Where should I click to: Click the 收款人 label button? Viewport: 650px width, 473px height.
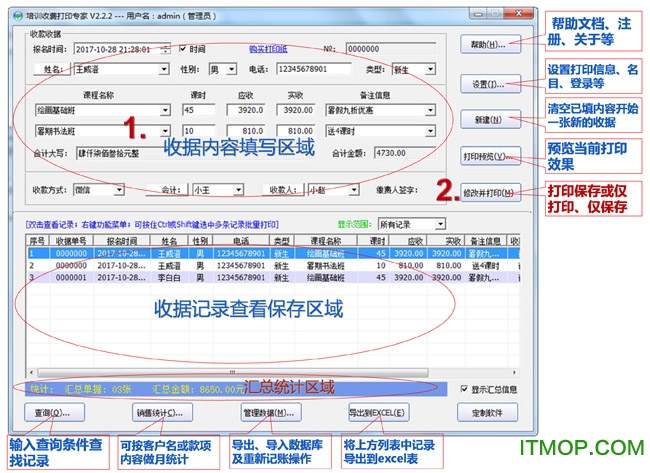tap(283, 190)
